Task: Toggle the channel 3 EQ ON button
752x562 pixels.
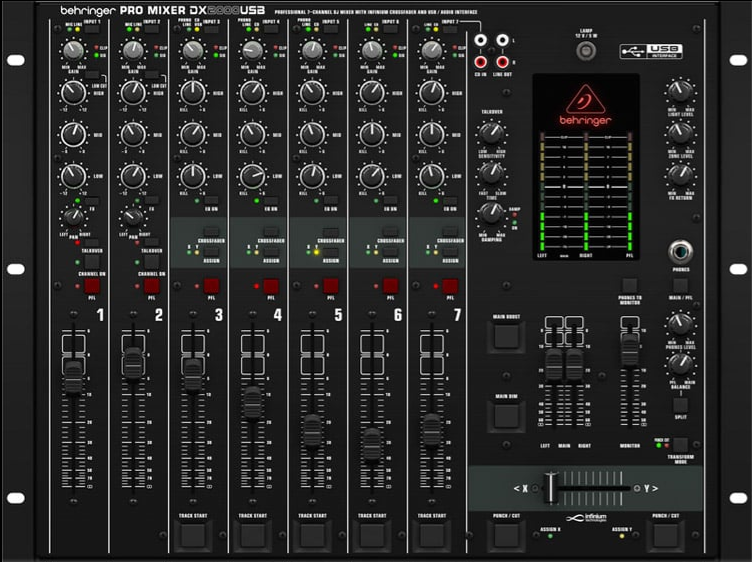Action: coord(211,201)
